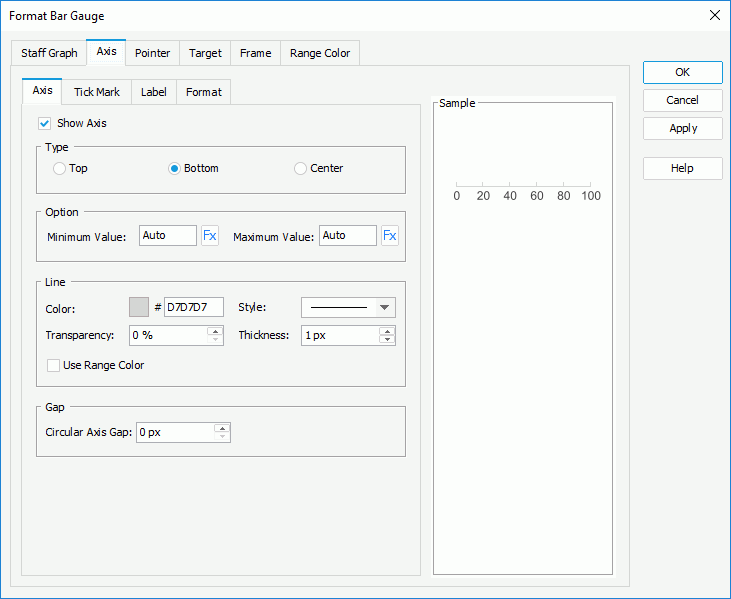Screen dimensions: 731x599
Task: Switch to the Frame tab
Action: pos(255,53)
